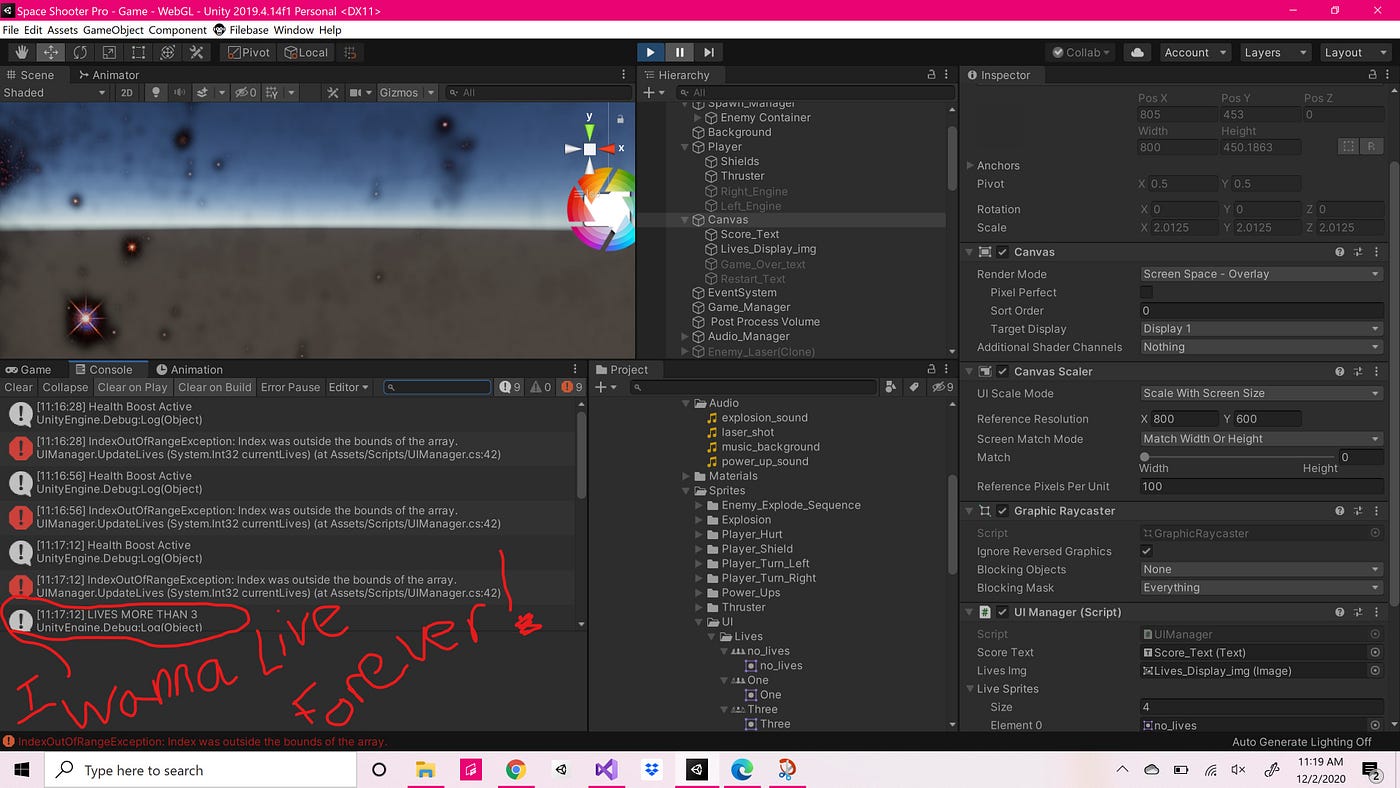Disable the Canvas component checkbox
The height and width of the screenshot is (788, 1400).
click(x=1003, y=252)
